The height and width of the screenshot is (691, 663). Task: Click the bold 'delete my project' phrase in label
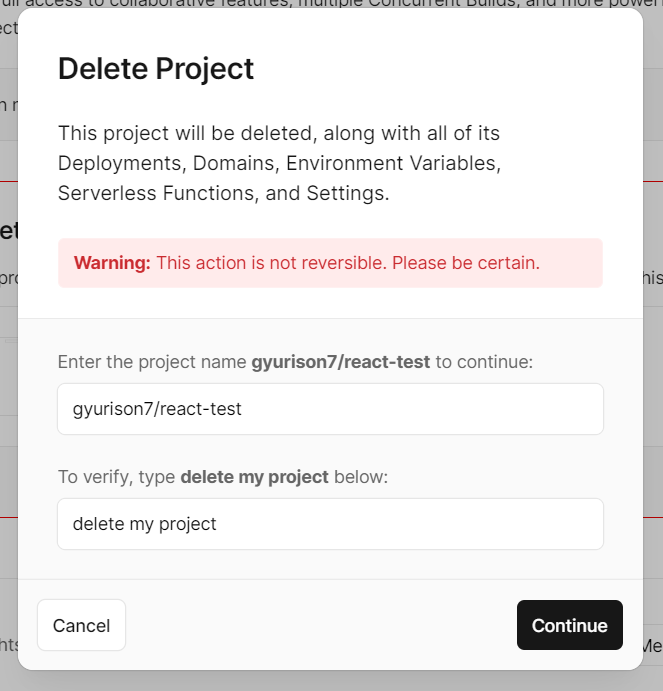254,476
